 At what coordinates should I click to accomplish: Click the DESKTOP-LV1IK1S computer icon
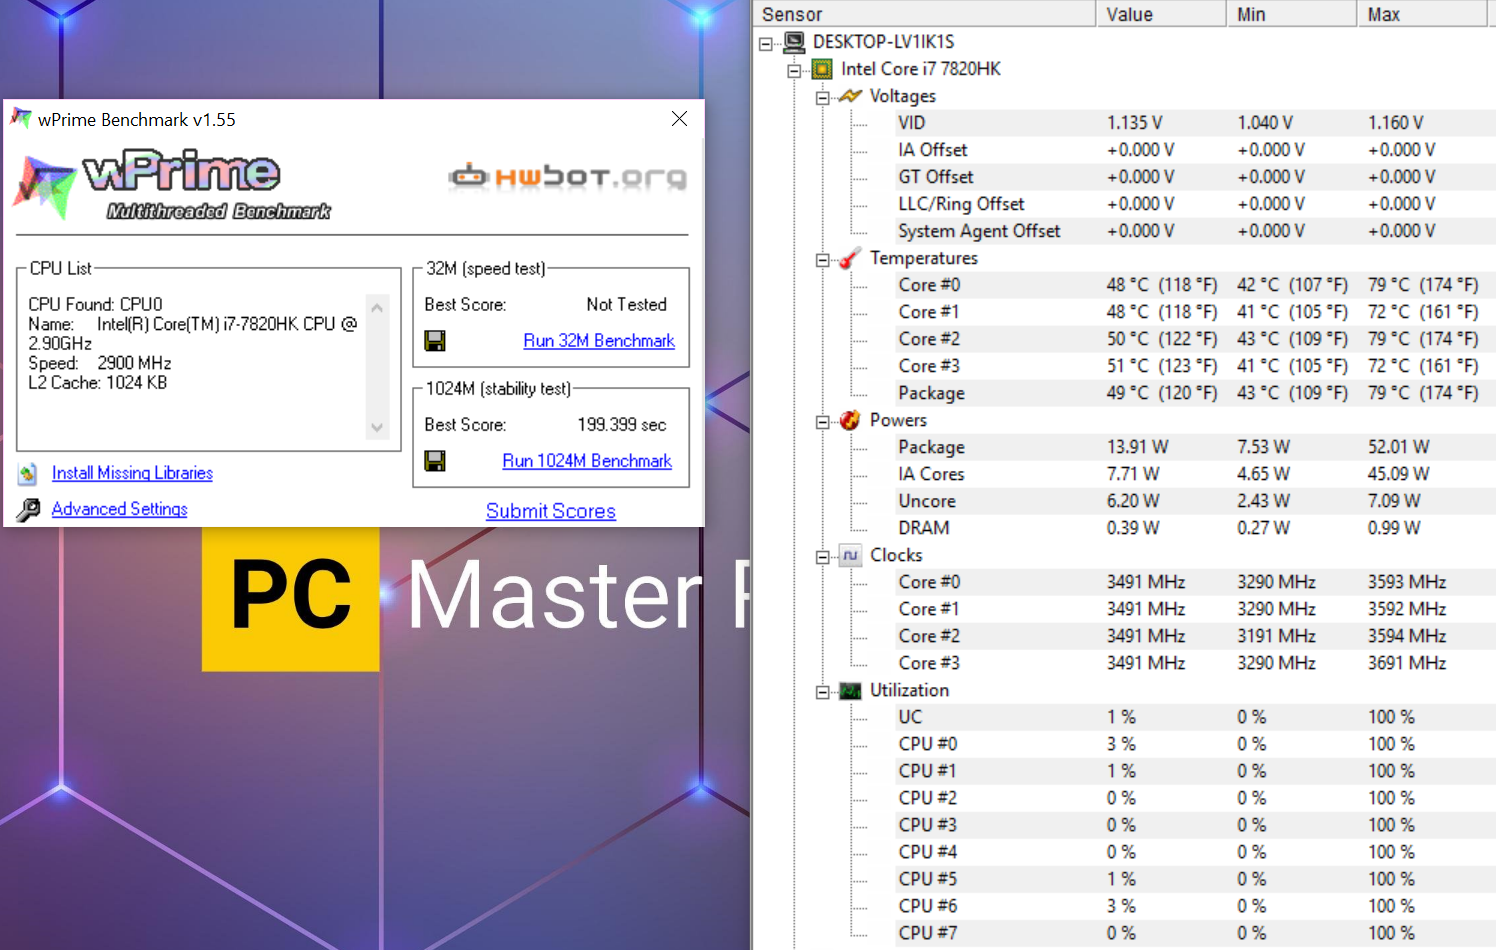pyautogui.click(x=794, y=42)
